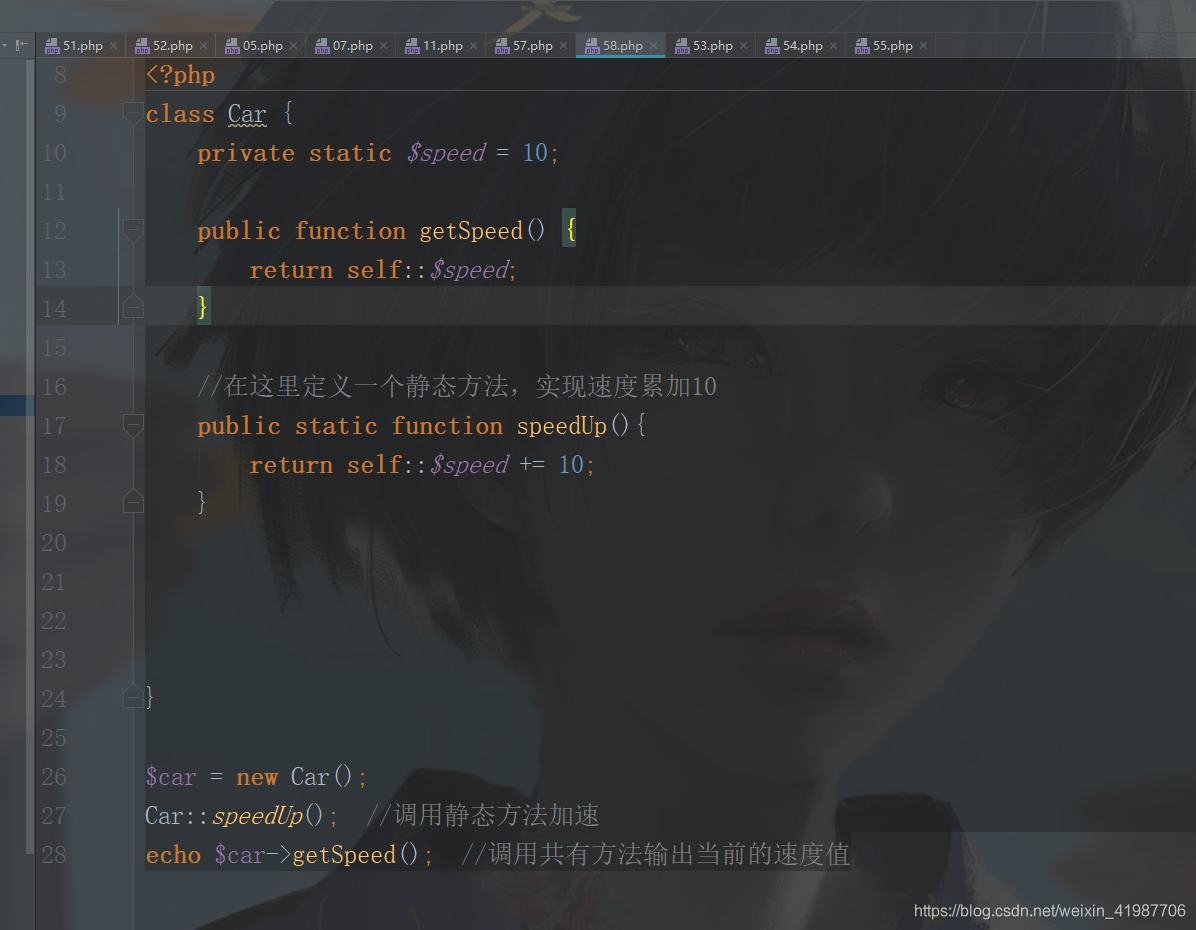Viewport: 1196px width, 930px height.
Task: Click the PHP file icon on 11.php tab
Action: pos(412,47)
